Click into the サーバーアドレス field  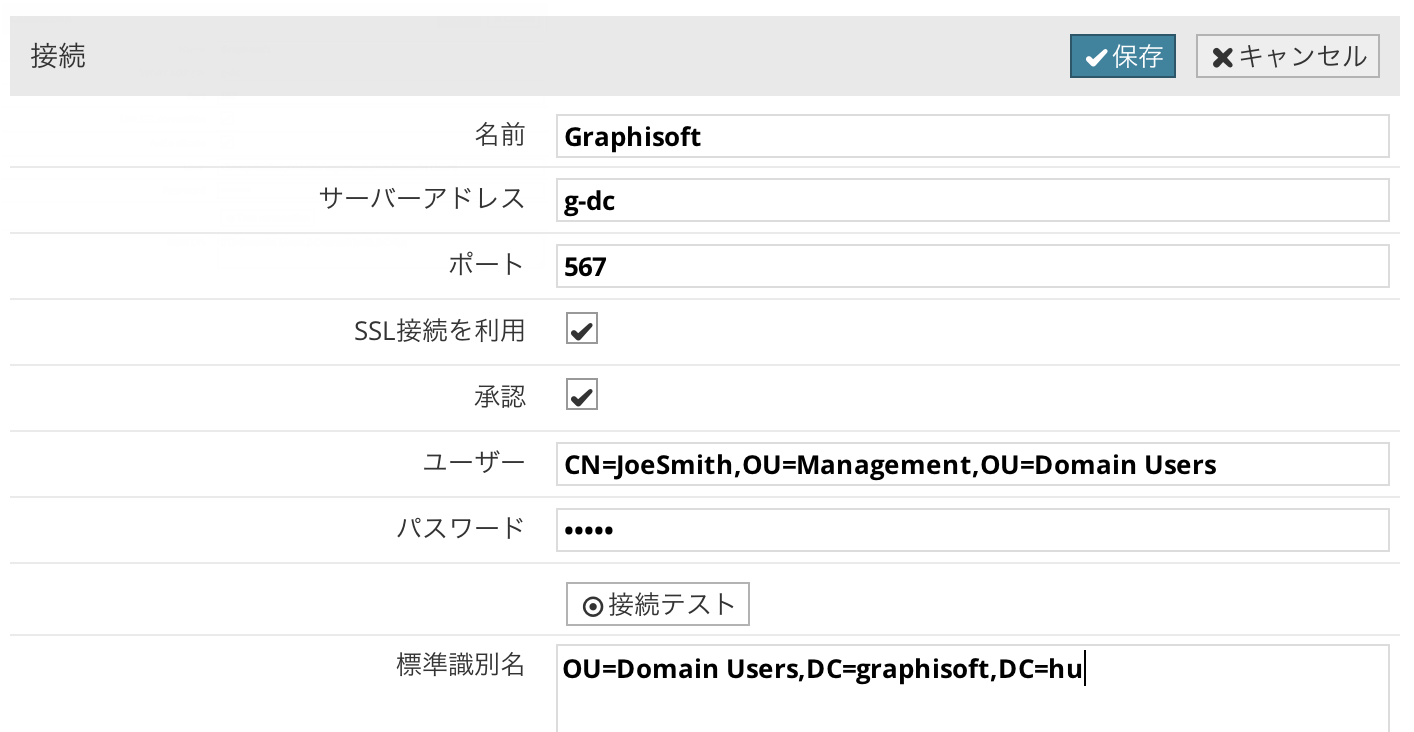pyautogui.click(x=972, y=201)
